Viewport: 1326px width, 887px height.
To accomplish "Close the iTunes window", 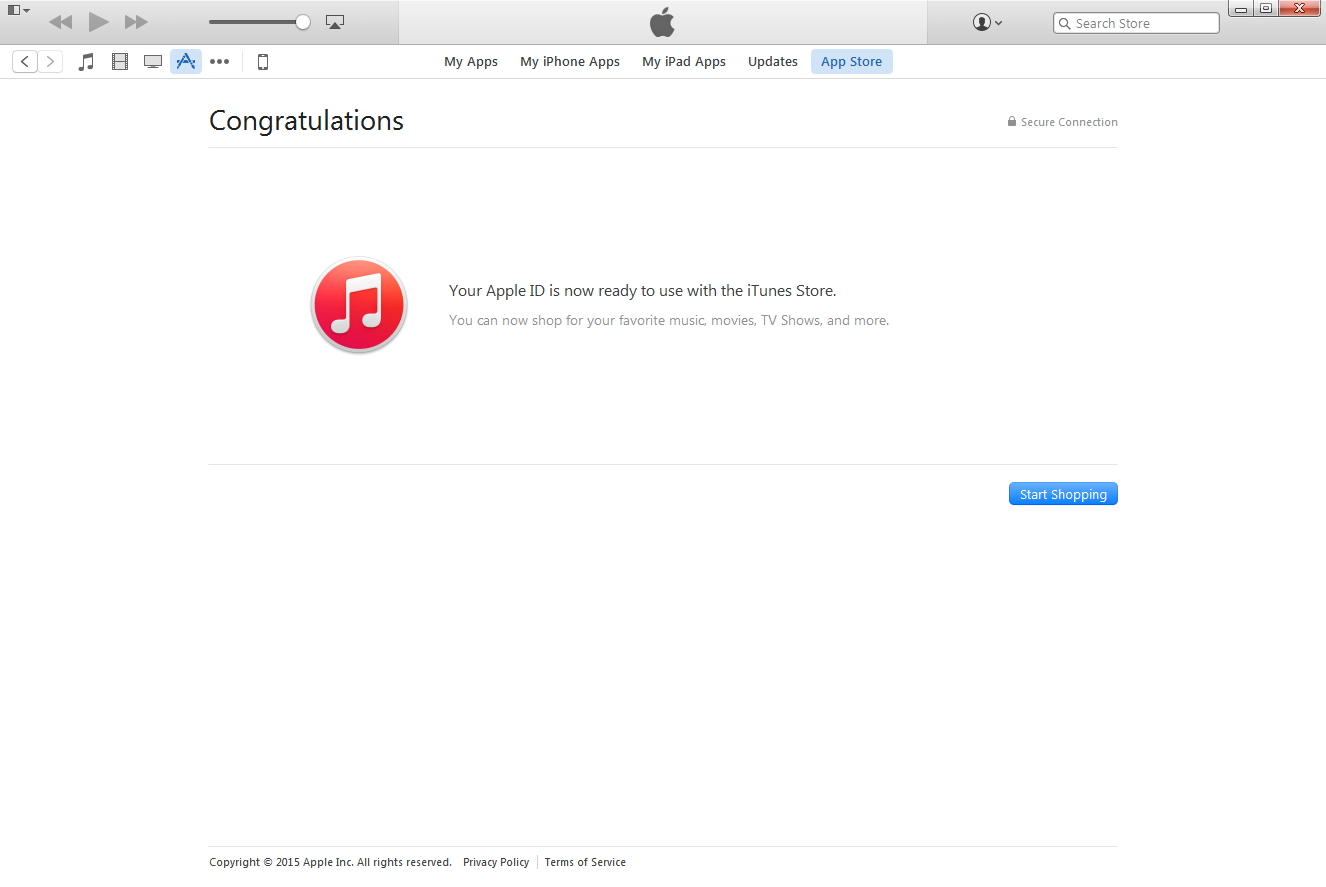I will click(1299, 9).
